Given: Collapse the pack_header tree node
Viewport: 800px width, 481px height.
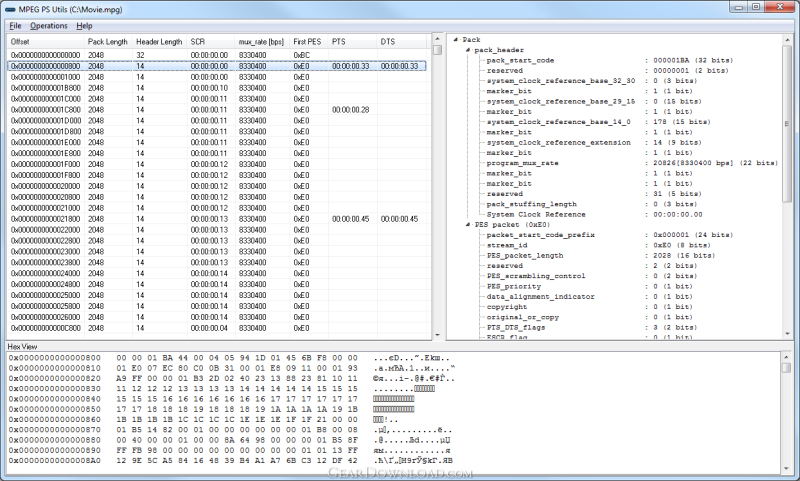Looking at the screenshot, I should pos(467,50).
